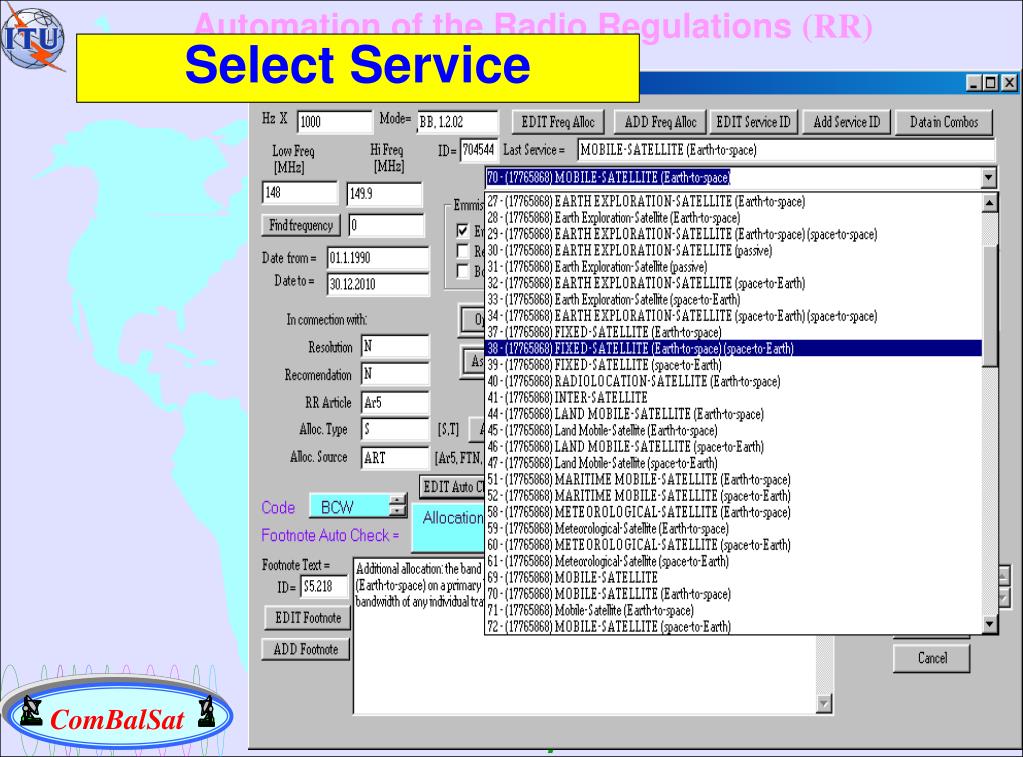
Task: Click the ID field showing 704544
Action: click(478, 150)
